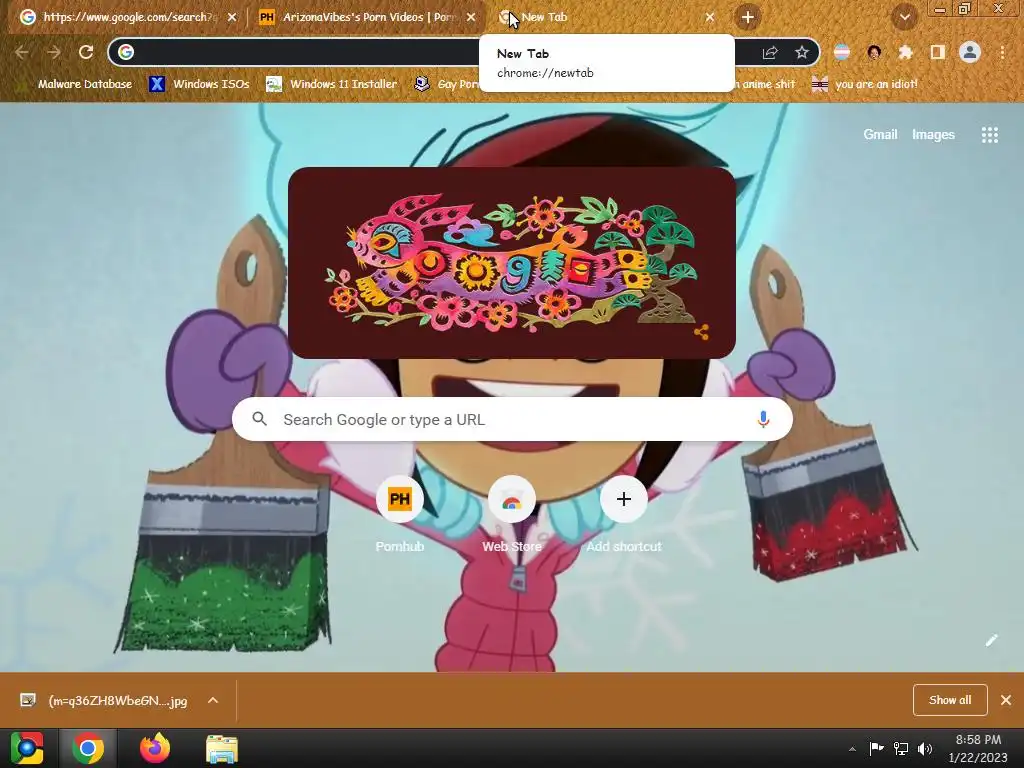Viewport: 1024px width, 768px height.
Task: Open the tab search dropdown
Action: coord(904,17)
